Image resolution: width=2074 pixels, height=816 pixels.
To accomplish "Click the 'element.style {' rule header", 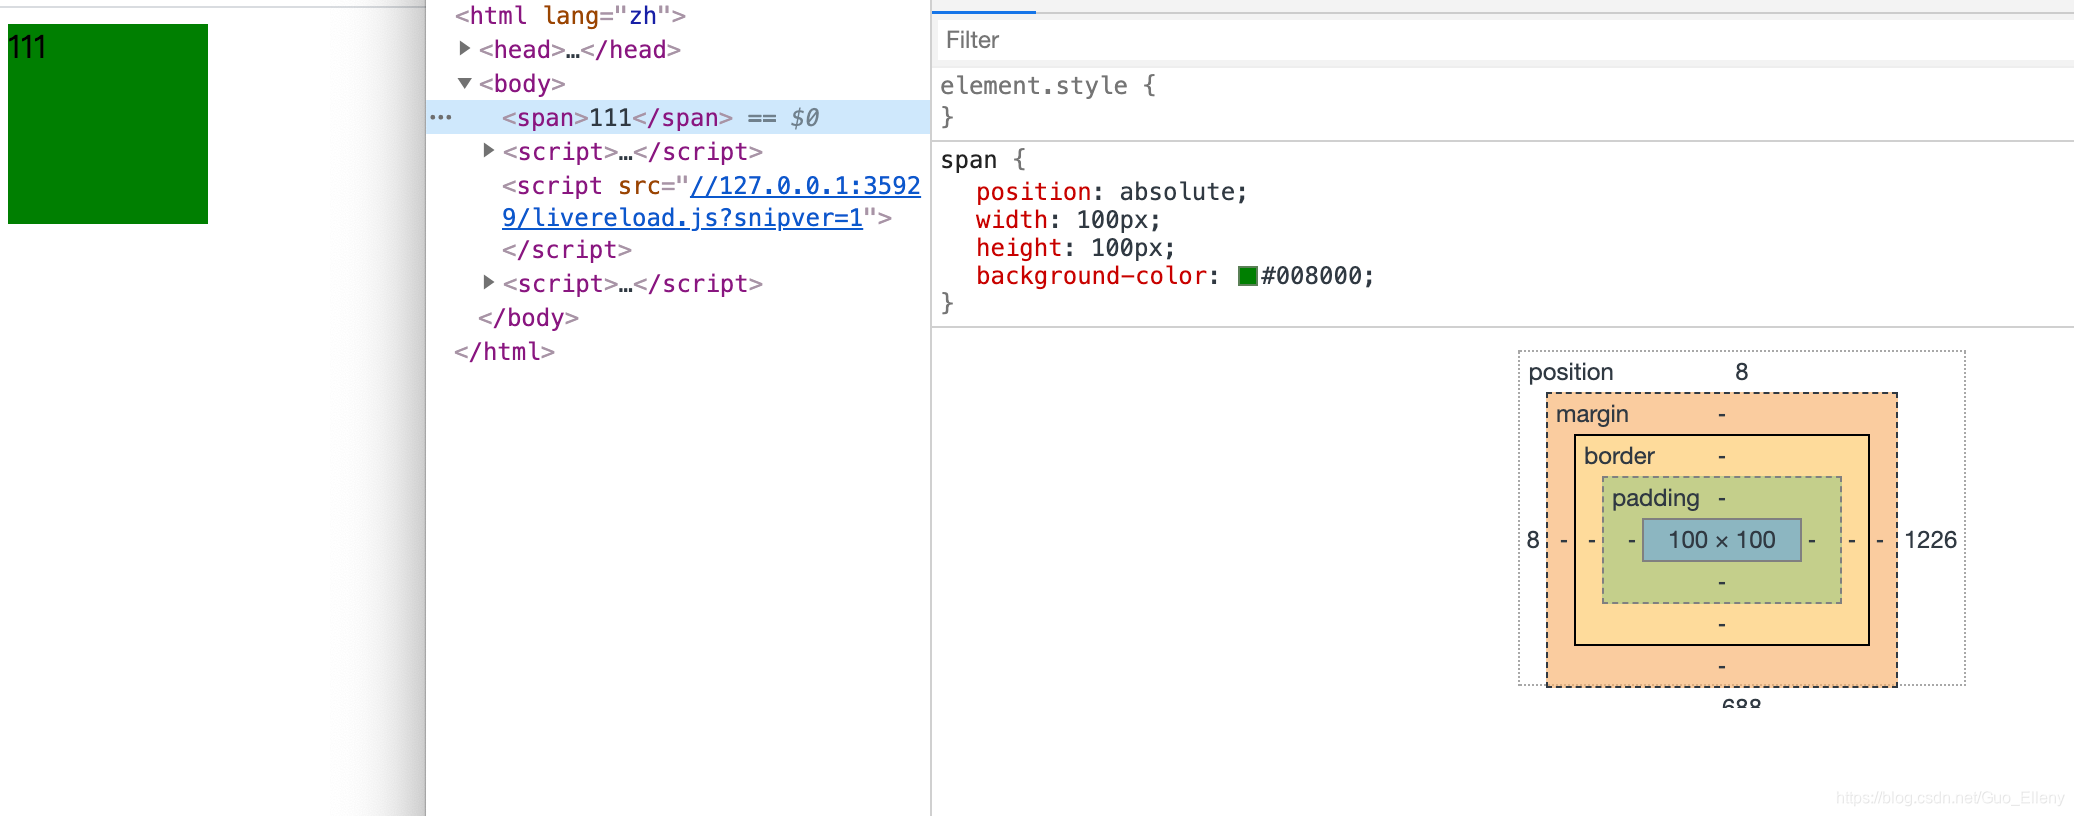I will [1048, 85].
